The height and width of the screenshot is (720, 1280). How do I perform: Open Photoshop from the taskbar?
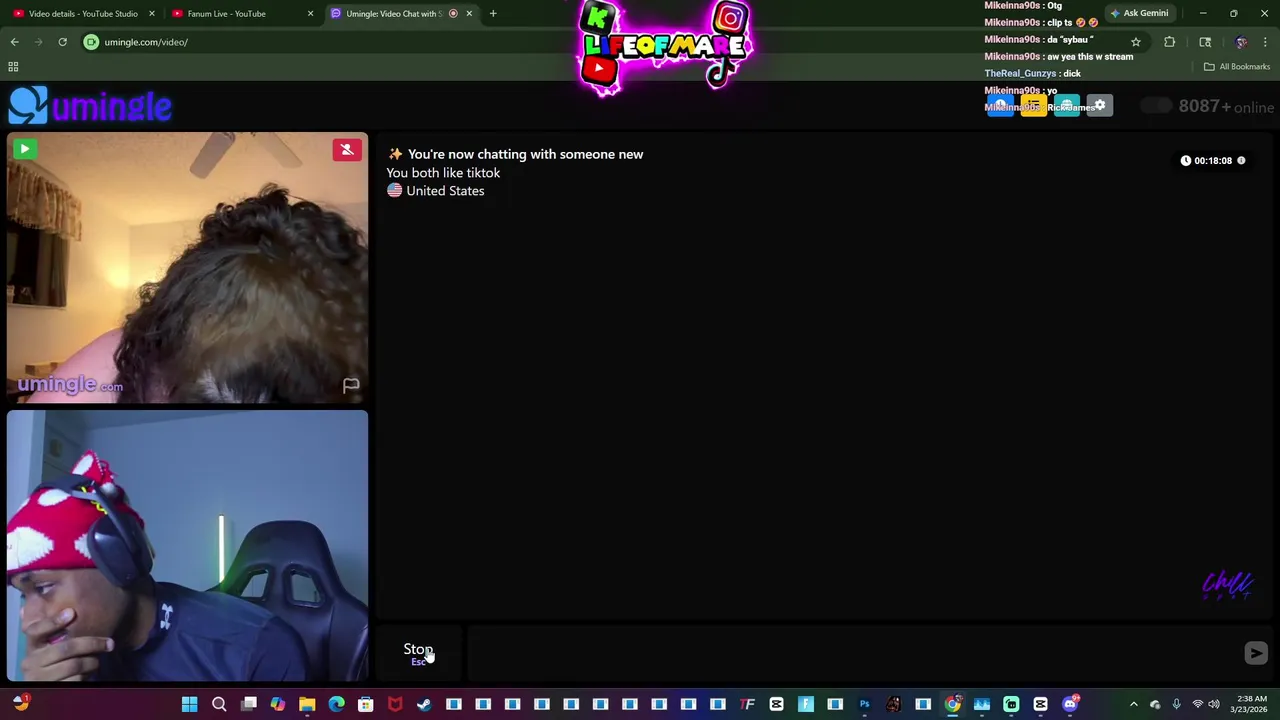(864, 705)
